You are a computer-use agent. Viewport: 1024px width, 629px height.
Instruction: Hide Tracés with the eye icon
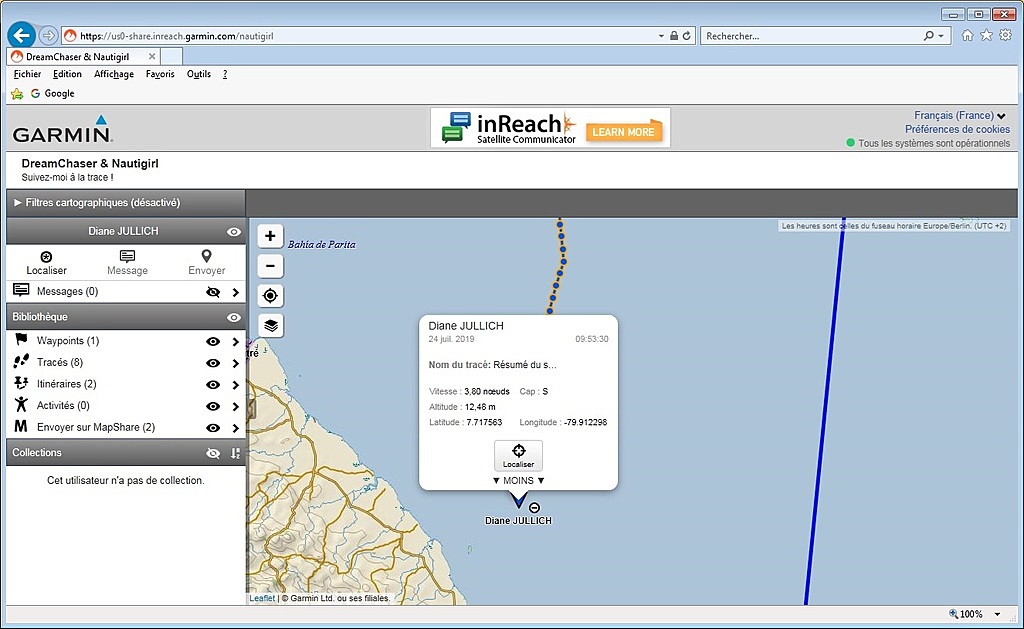click(x=213, y=363)
